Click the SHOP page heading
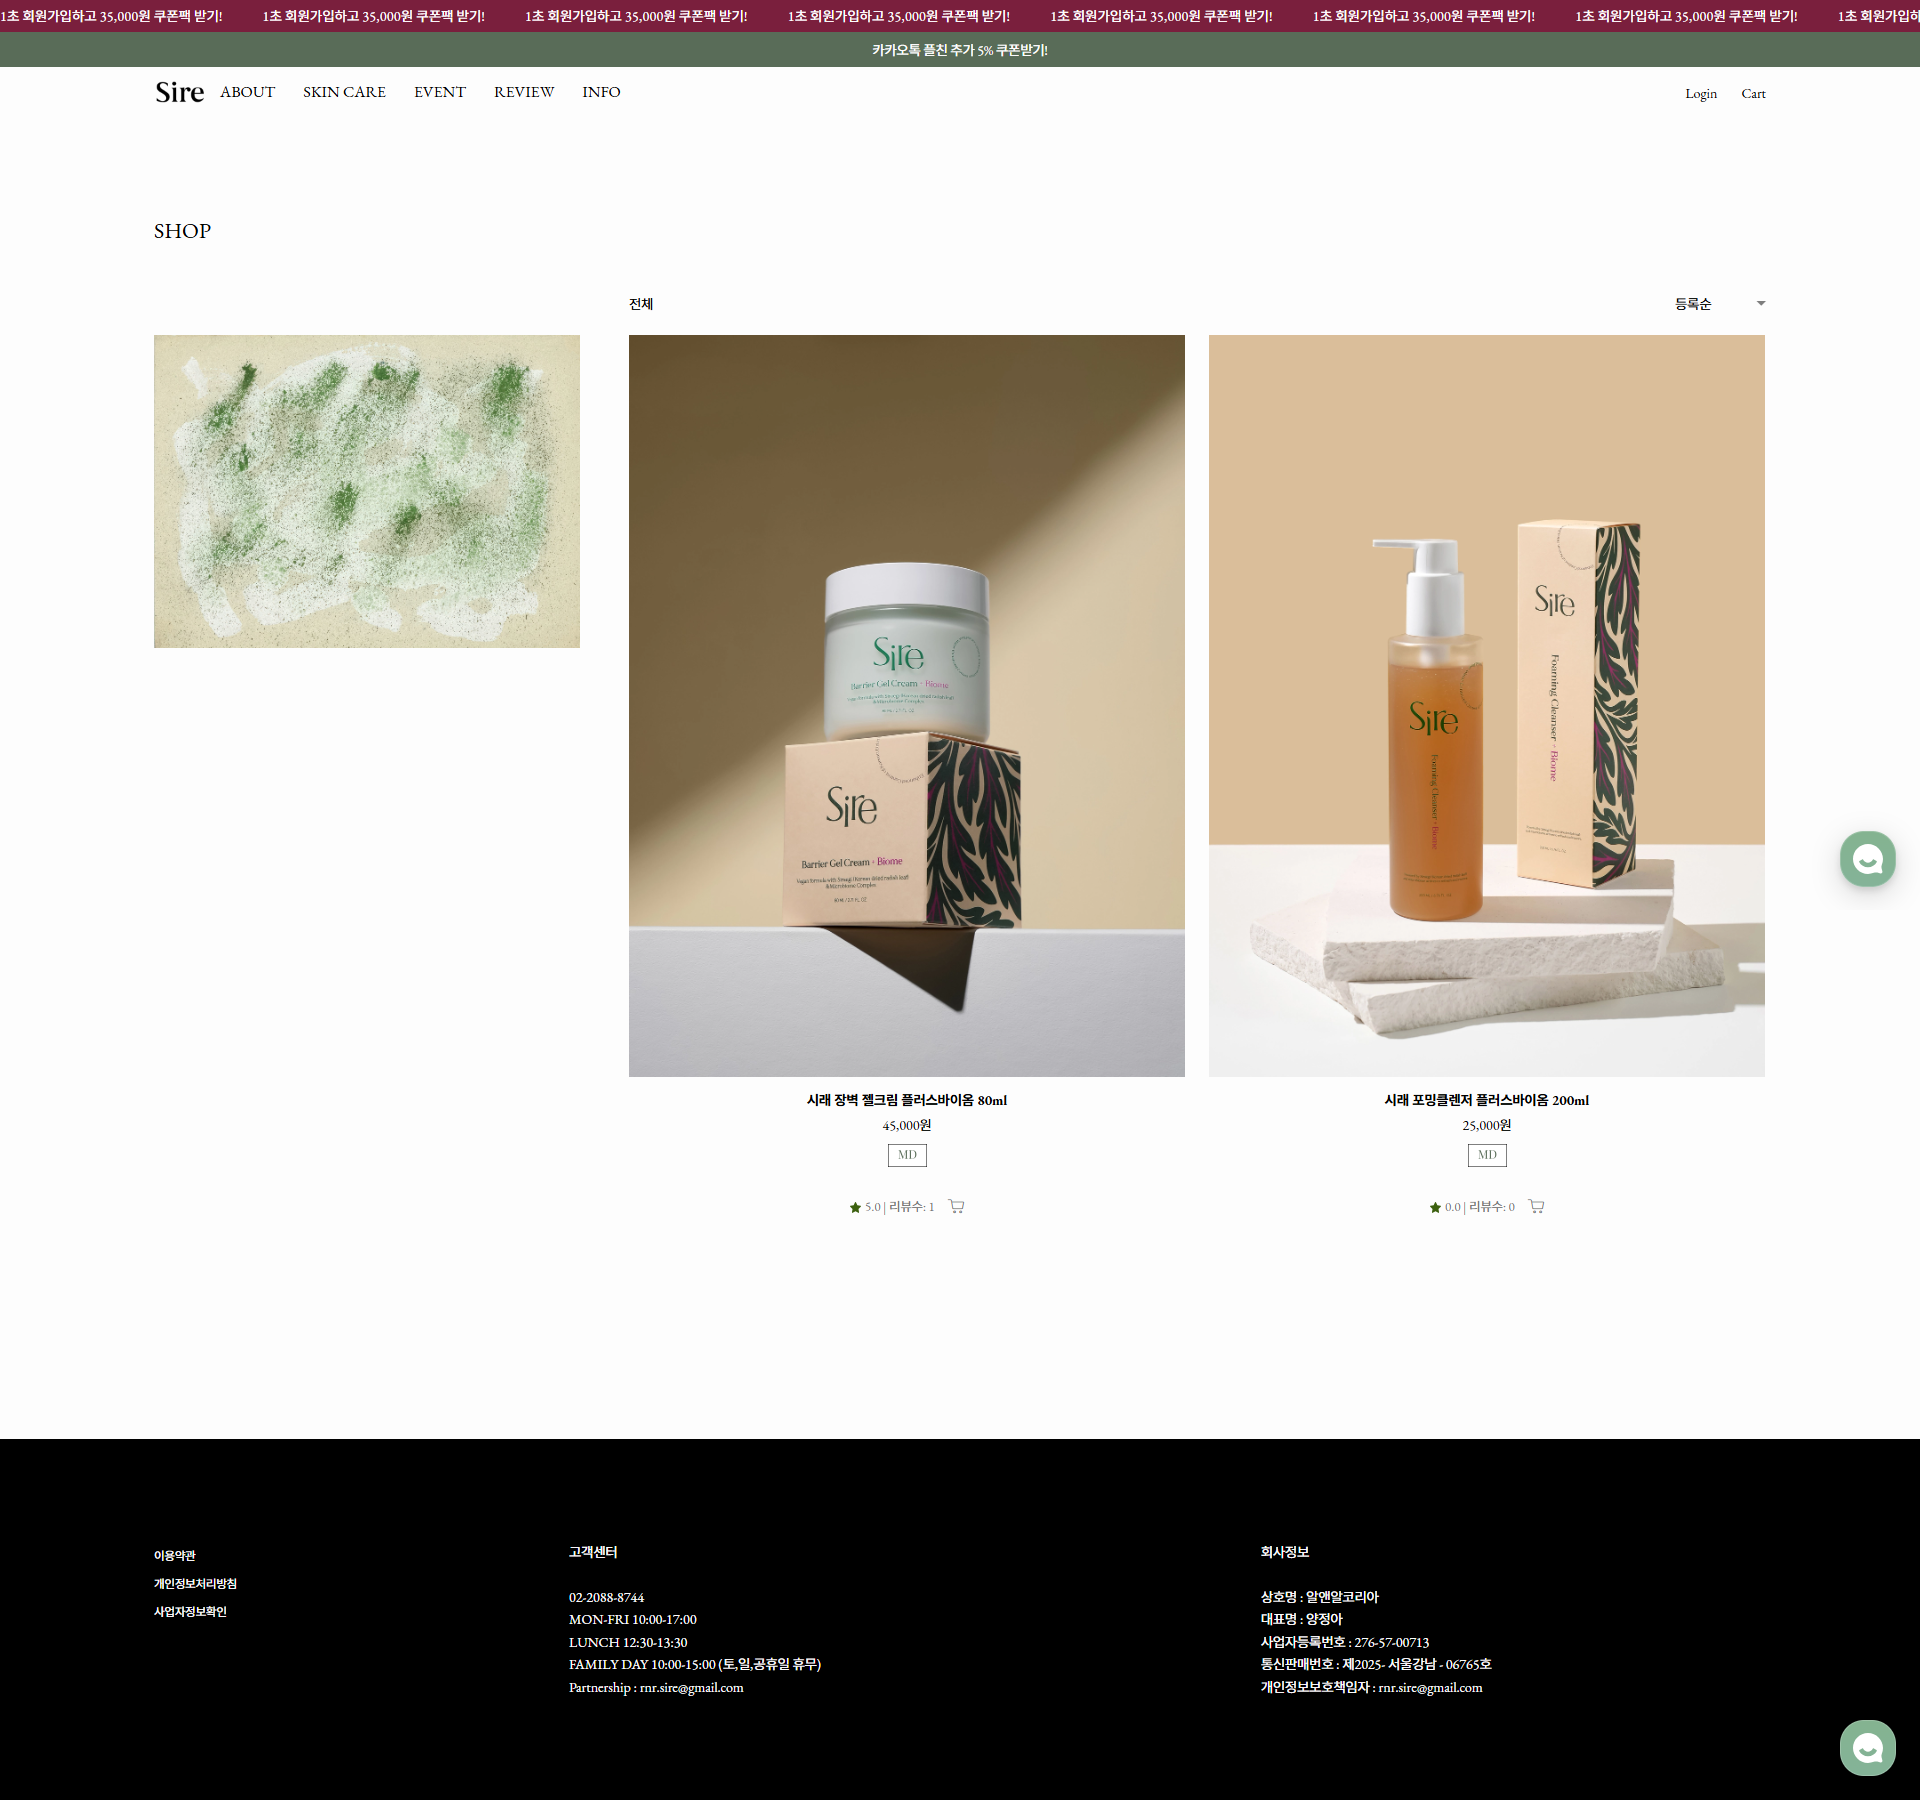 (x=182, y=231)
